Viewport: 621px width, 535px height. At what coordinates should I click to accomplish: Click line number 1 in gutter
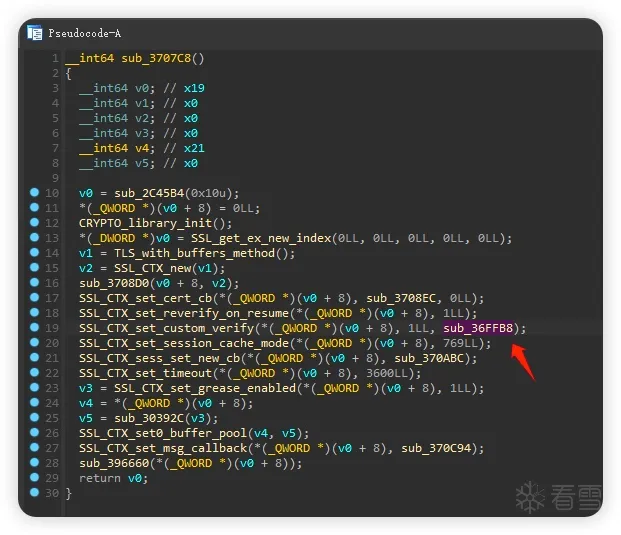click(x=55, y=58)
